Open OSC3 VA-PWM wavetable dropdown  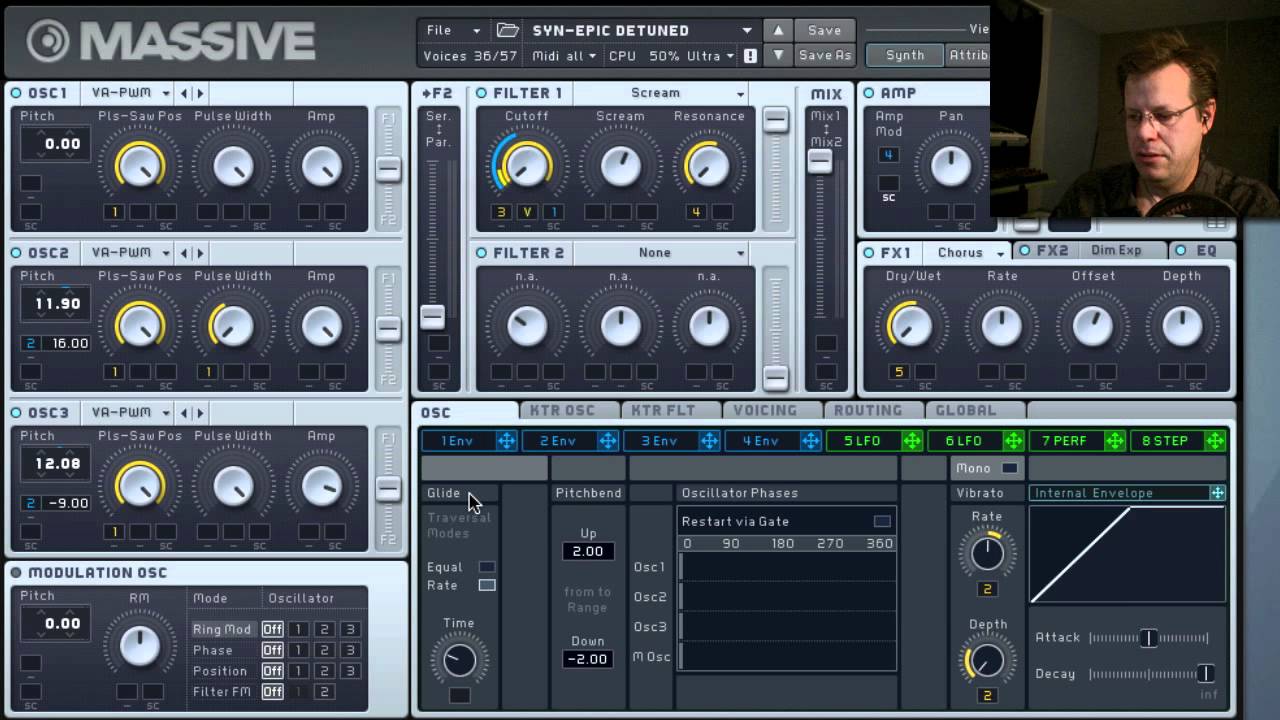tap(129, 413)
